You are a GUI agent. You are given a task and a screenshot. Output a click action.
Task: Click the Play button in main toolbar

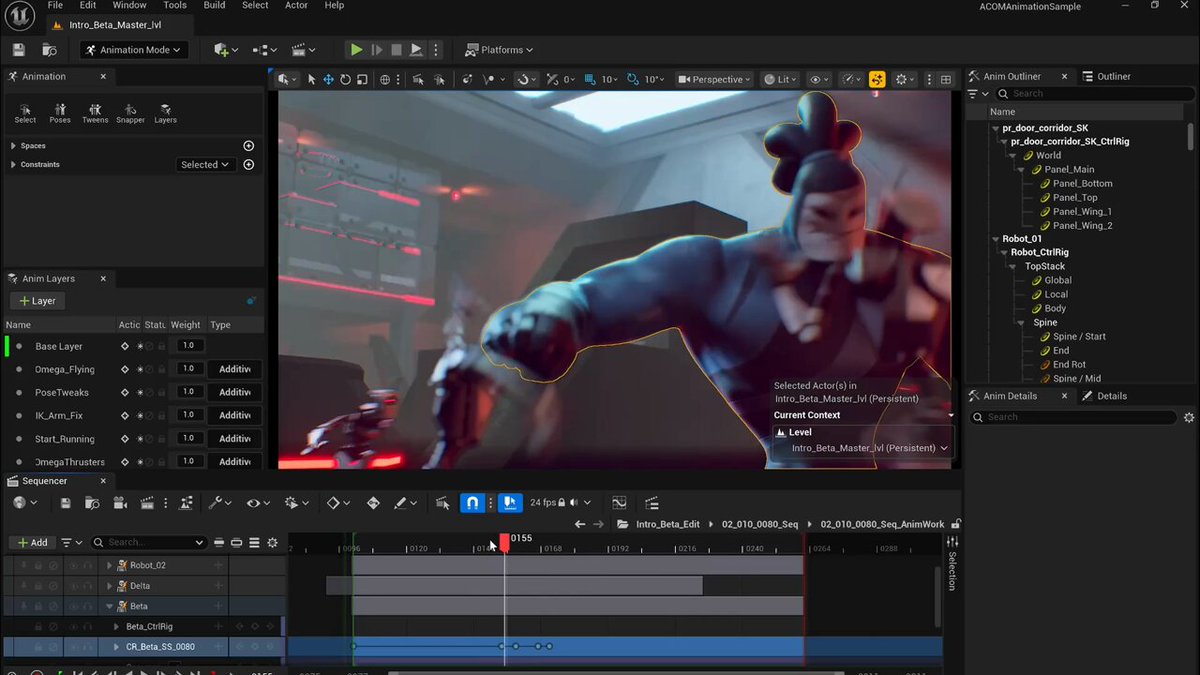[356, 50]
